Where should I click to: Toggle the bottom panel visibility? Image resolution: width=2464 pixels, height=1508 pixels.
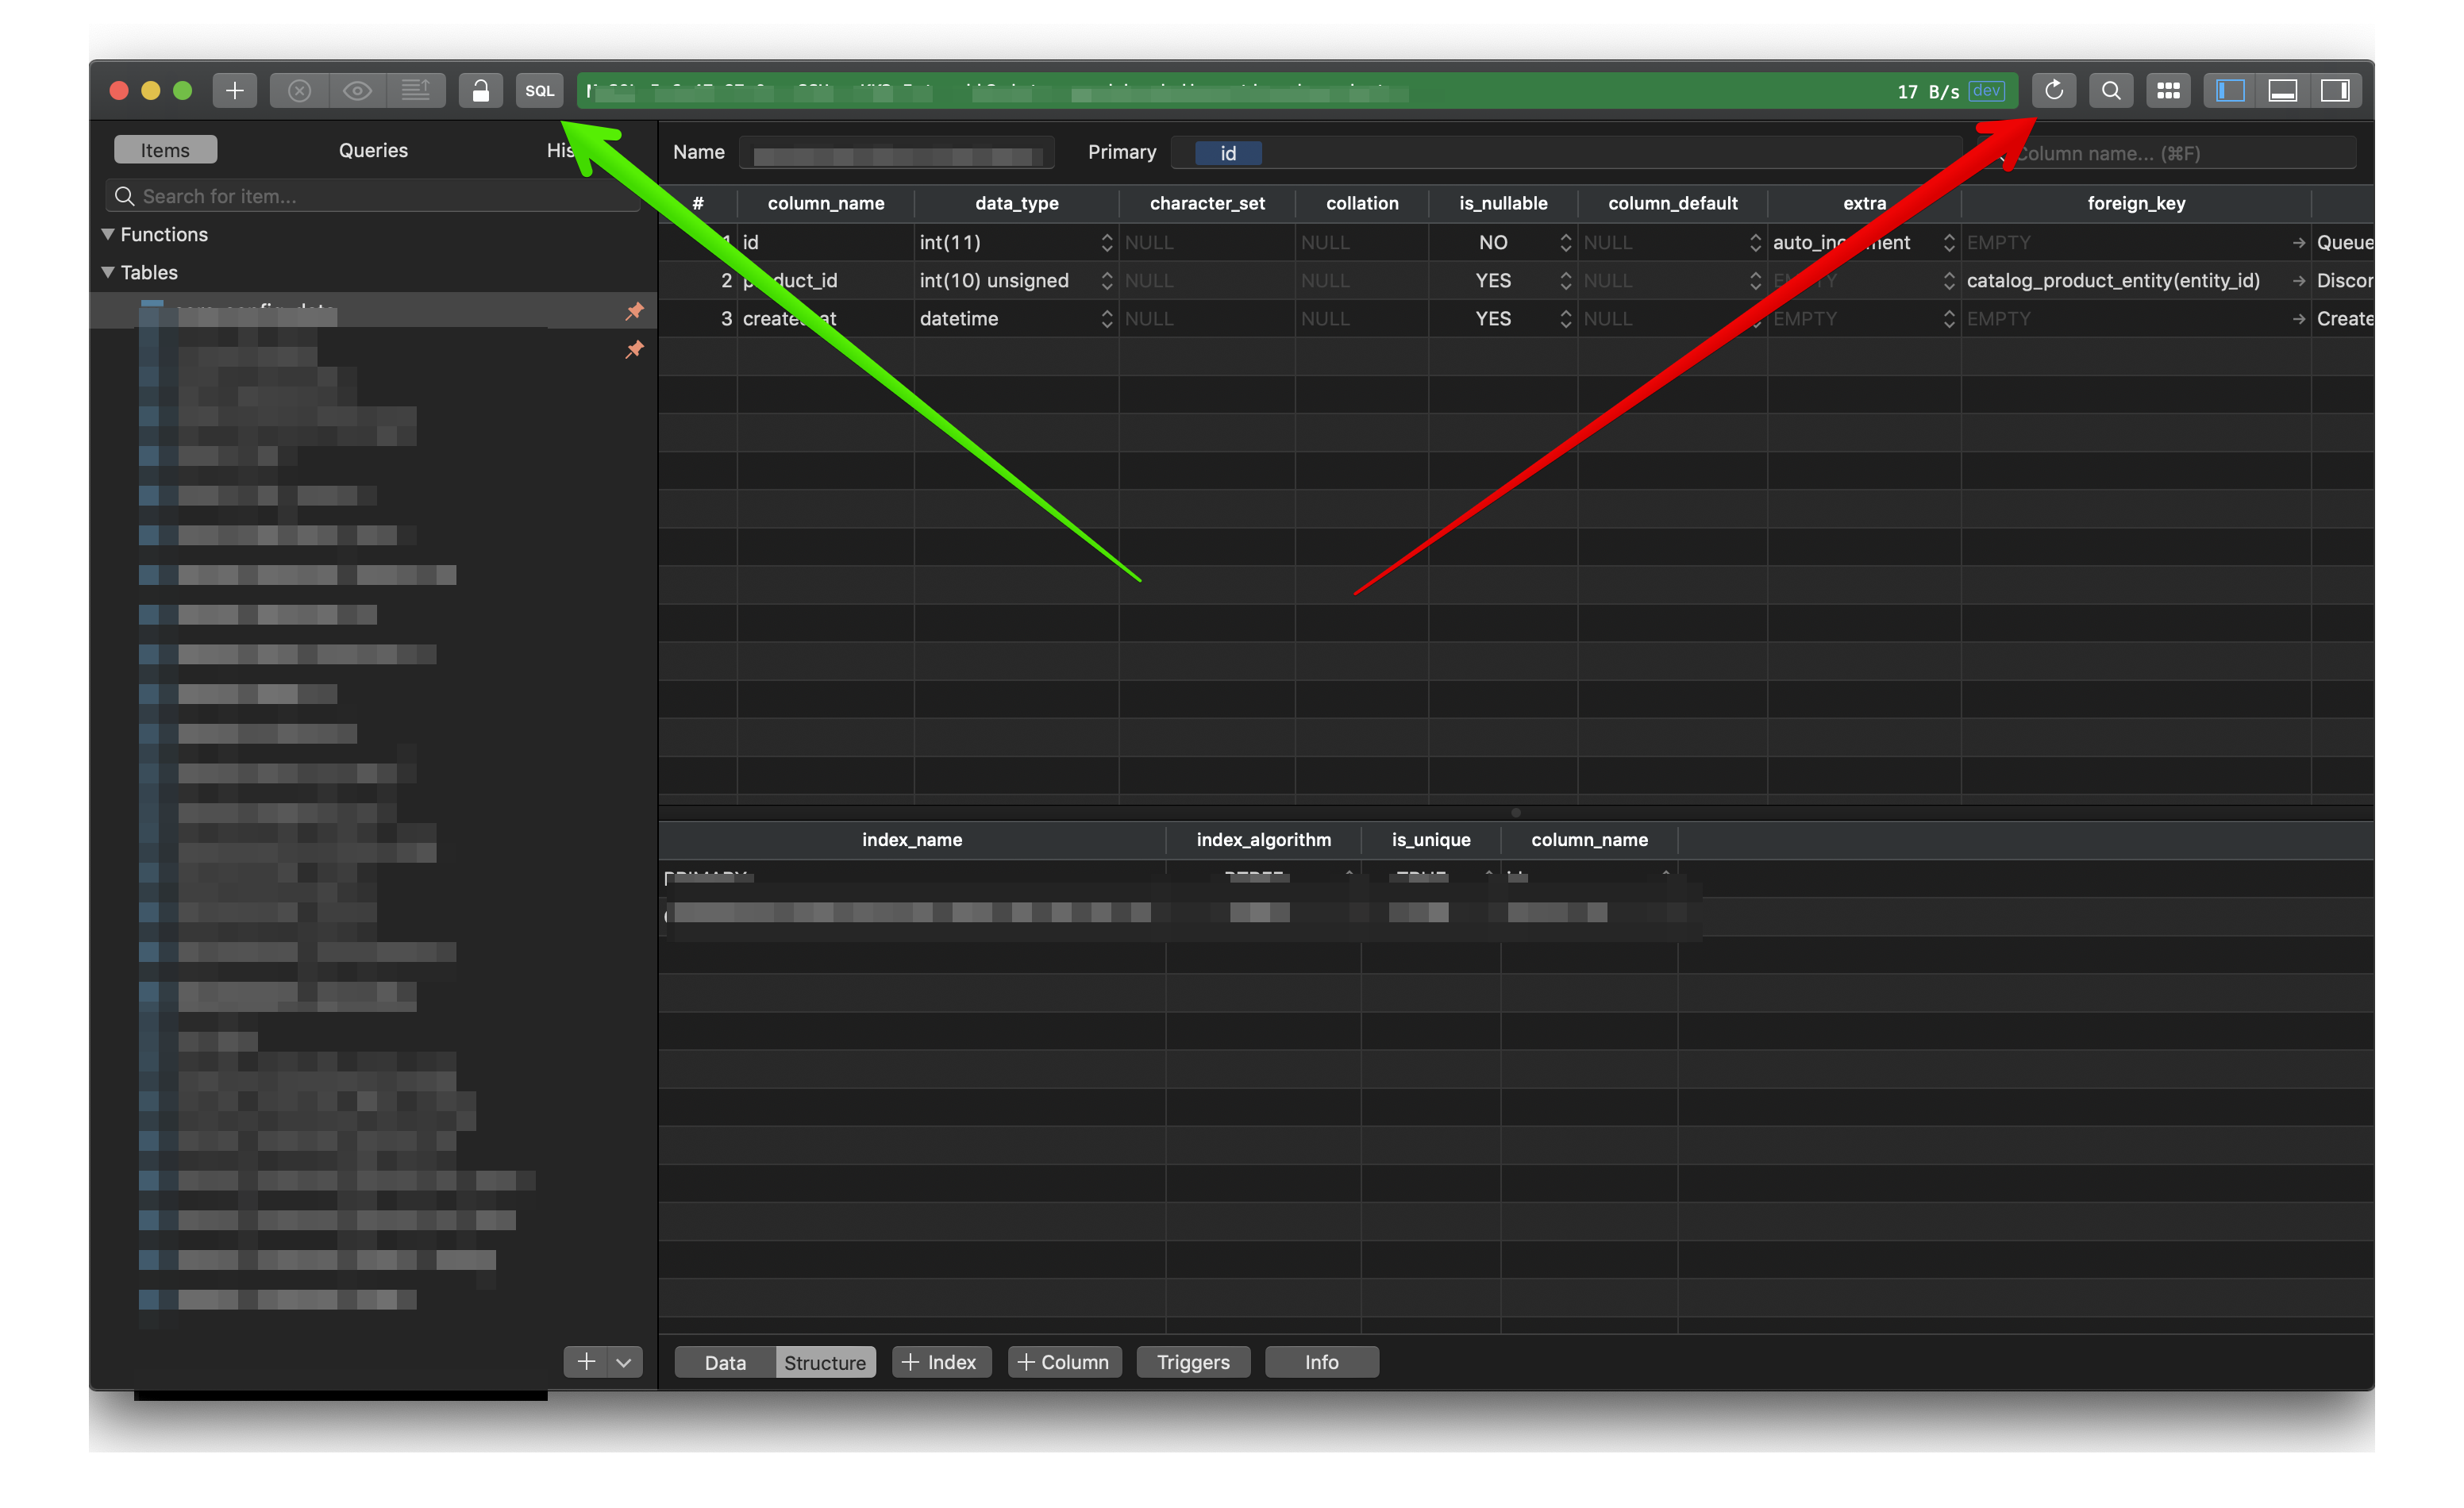pyautogui.click(x=2282, y=90)
